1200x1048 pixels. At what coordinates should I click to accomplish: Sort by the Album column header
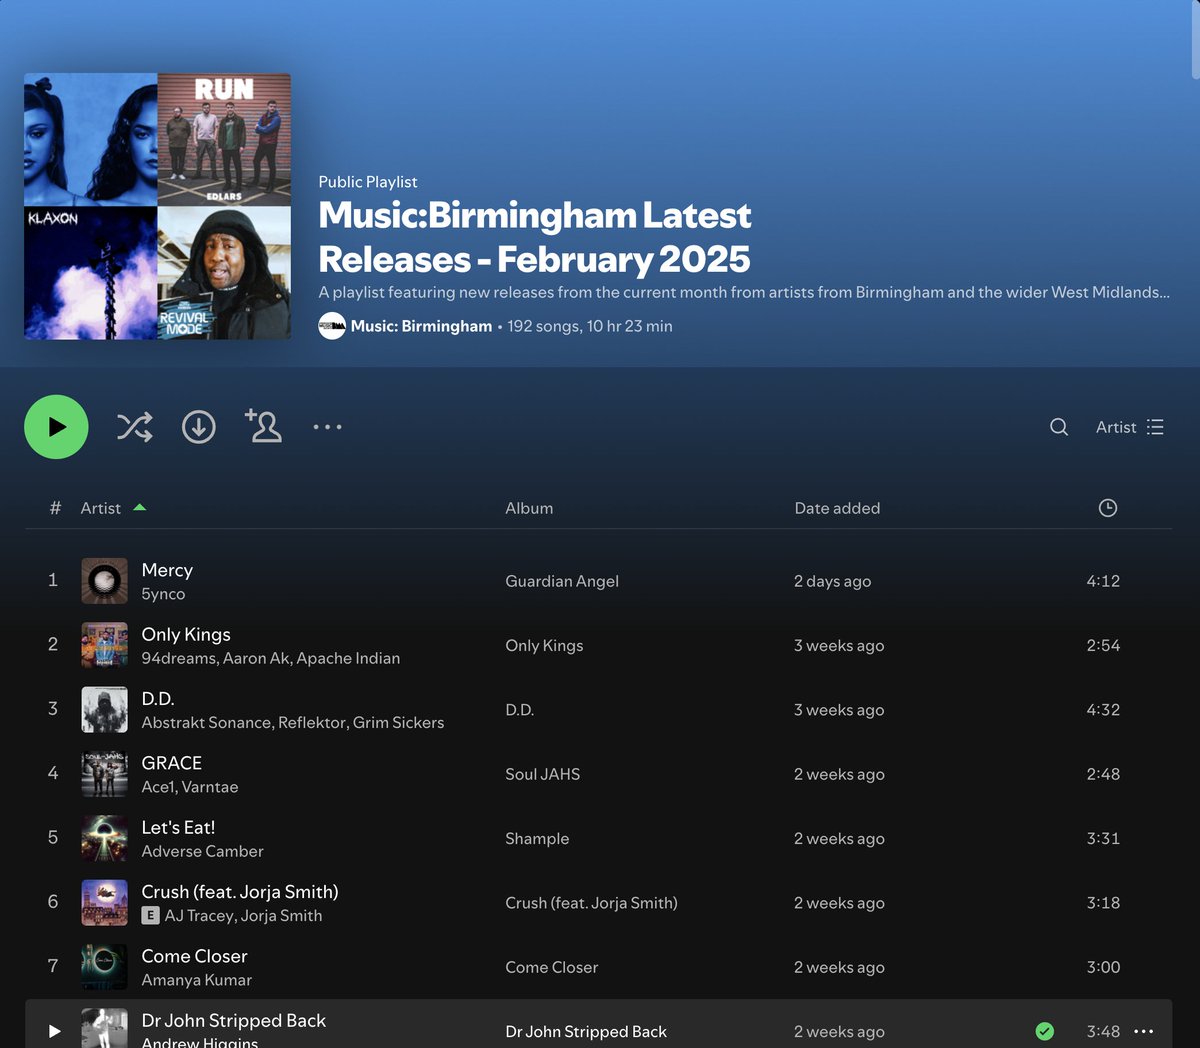pyautogui.click(x=529, y=508)
